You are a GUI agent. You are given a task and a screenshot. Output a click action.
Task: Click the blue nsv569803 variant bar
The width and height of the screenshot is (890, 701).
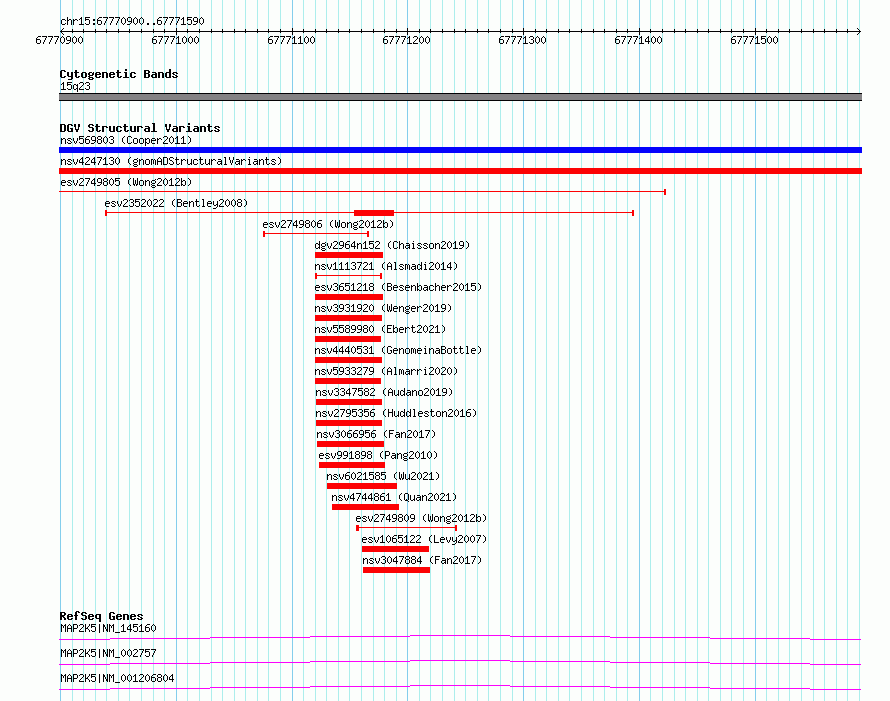coord(460,150)
